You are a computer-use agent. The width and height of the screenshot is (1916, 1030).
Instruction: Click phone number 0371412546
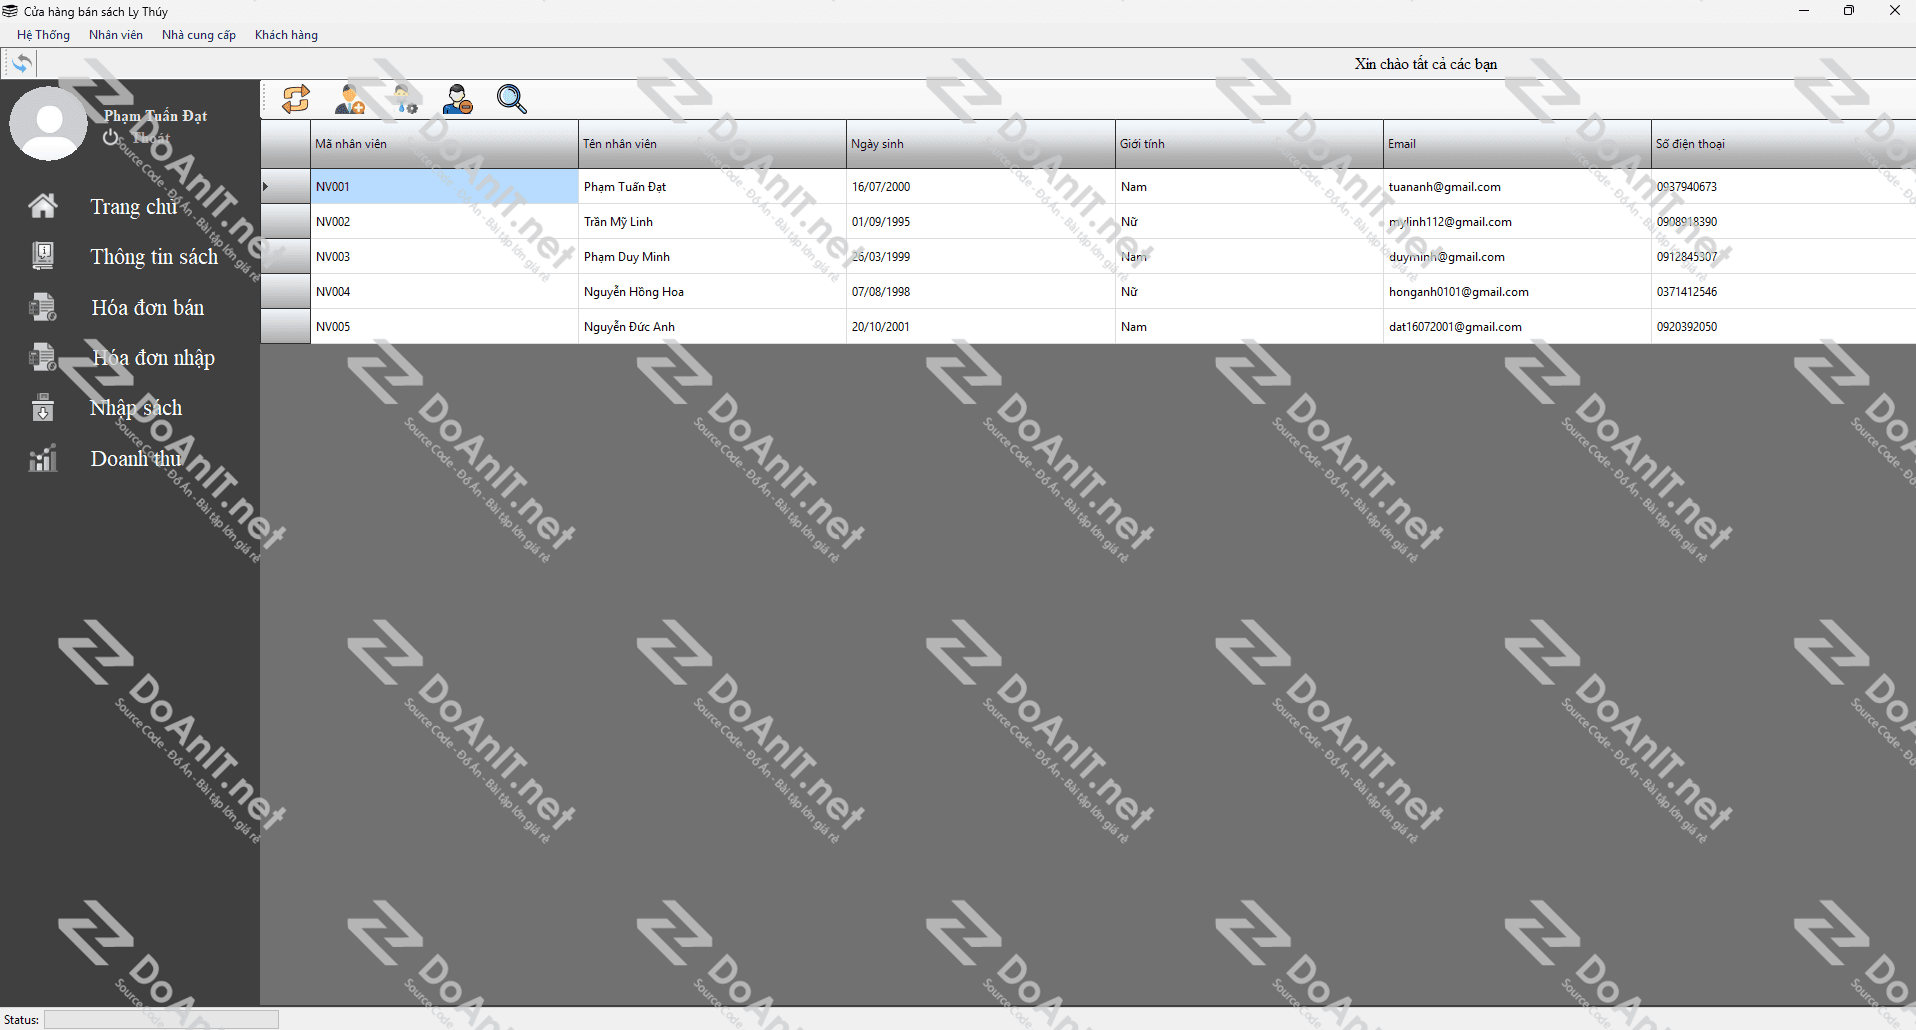point(1783,291)
